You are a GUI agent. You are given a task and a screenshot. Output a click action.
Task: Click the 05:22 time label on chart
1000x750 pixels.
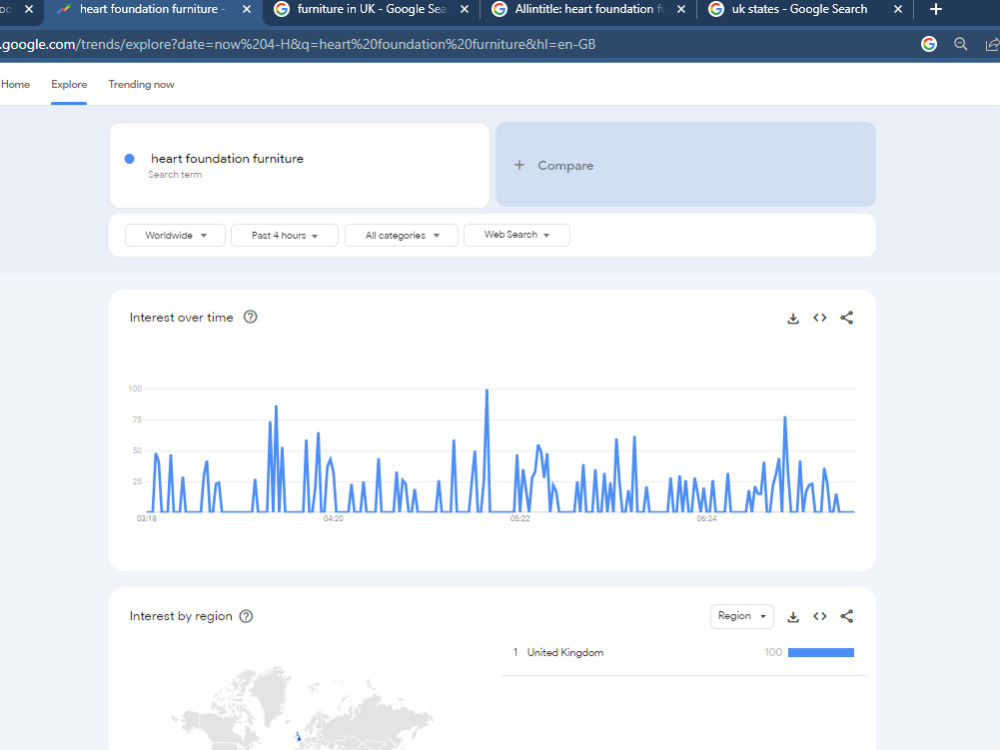520,518
